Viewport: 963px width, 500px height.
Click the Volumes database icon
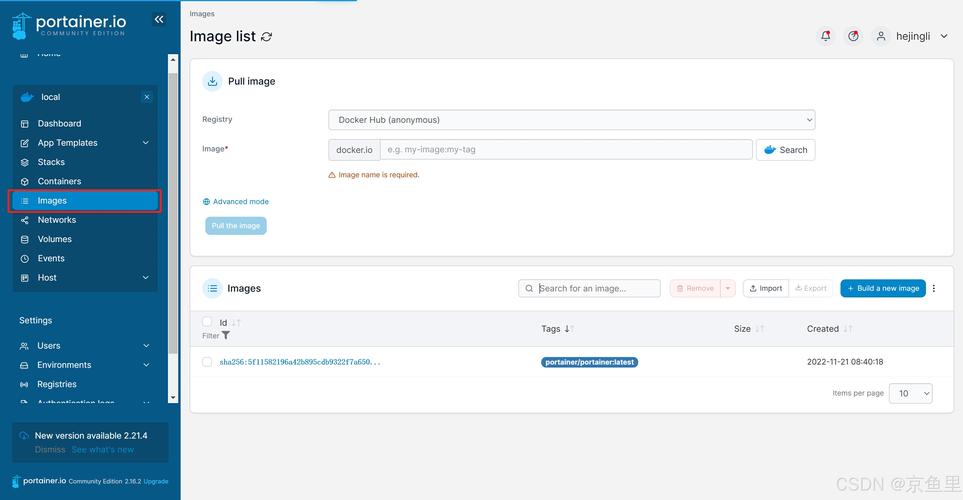25,239
